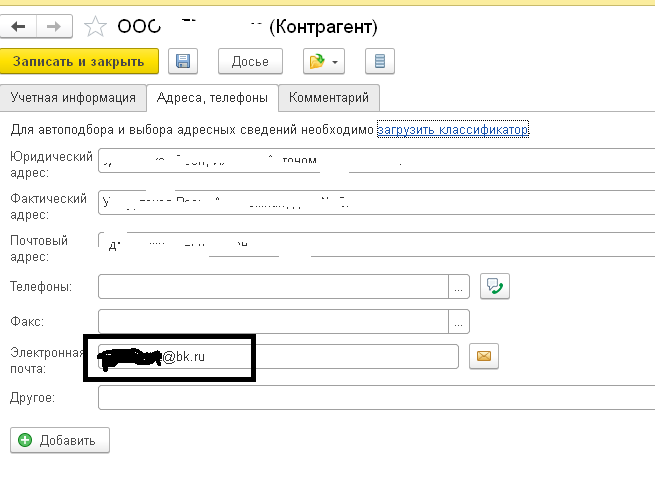Switch to the Учетная информация tab
655x503 pixels.
(73, 98)
